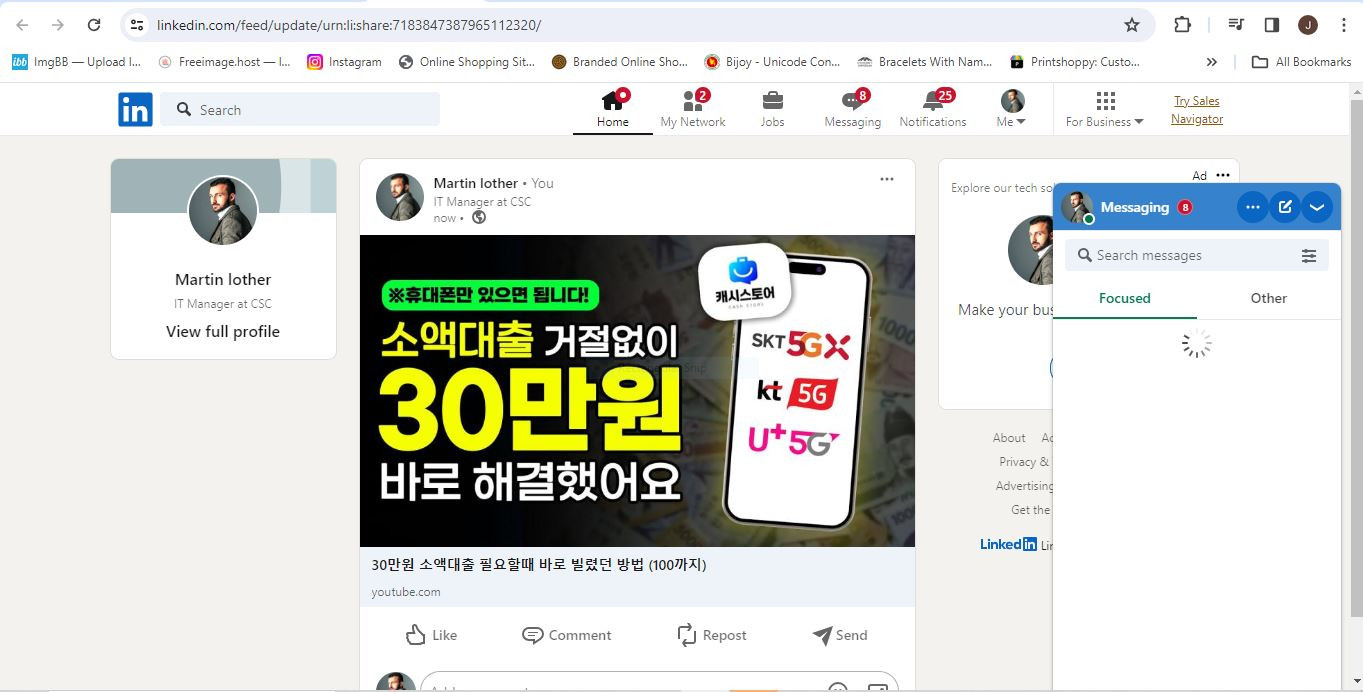1363x692 pixels.
Task: Bookmark this page star icon
Action: click(1131, 25)
